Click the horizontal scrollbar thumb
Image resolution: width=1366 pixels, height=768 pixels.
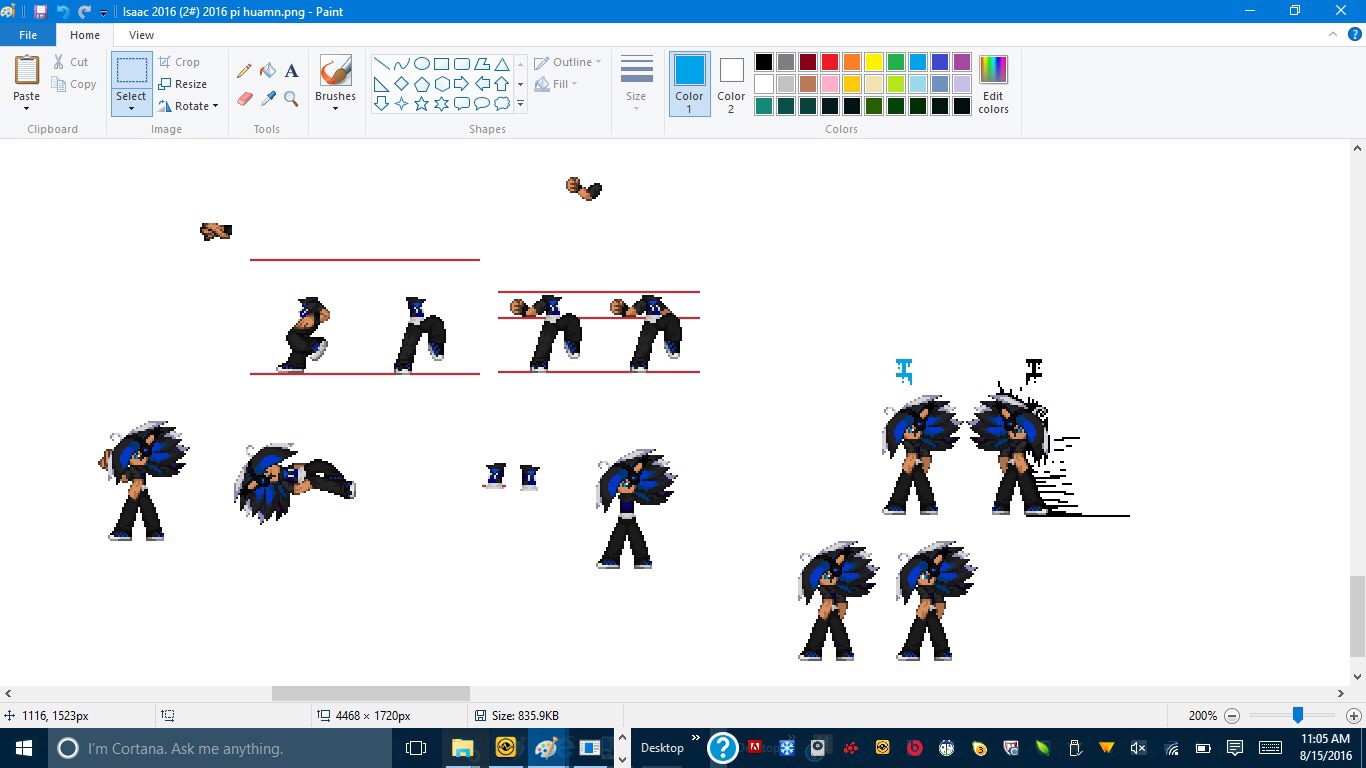click(371, 694)
